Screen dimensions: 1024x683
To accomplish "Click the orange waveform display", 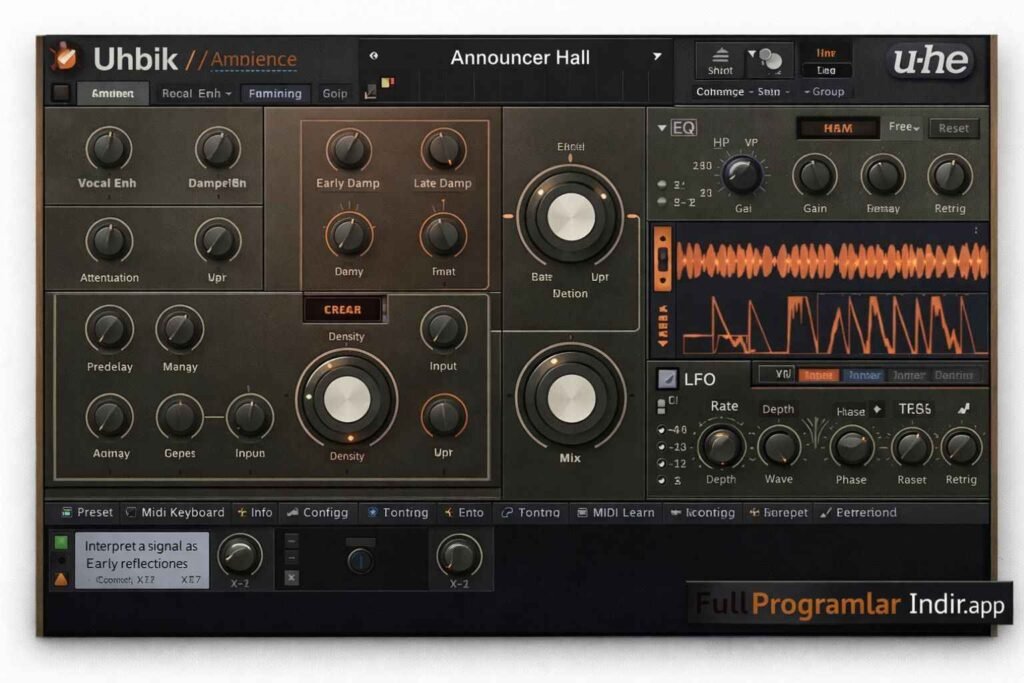I will [832, 260].
